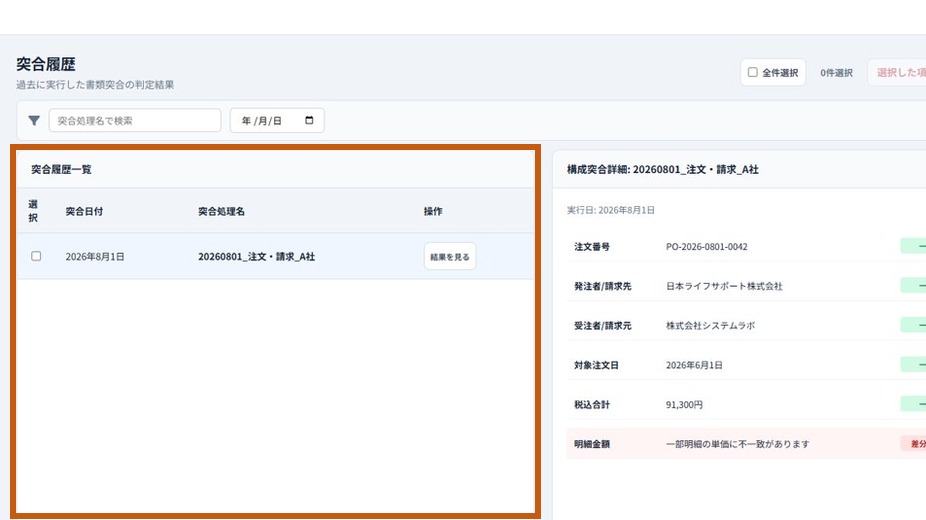Viewport: 926px width, 520px height.
Task: Click the partially visible 選択した項 button
Action: tap(899, 73)
